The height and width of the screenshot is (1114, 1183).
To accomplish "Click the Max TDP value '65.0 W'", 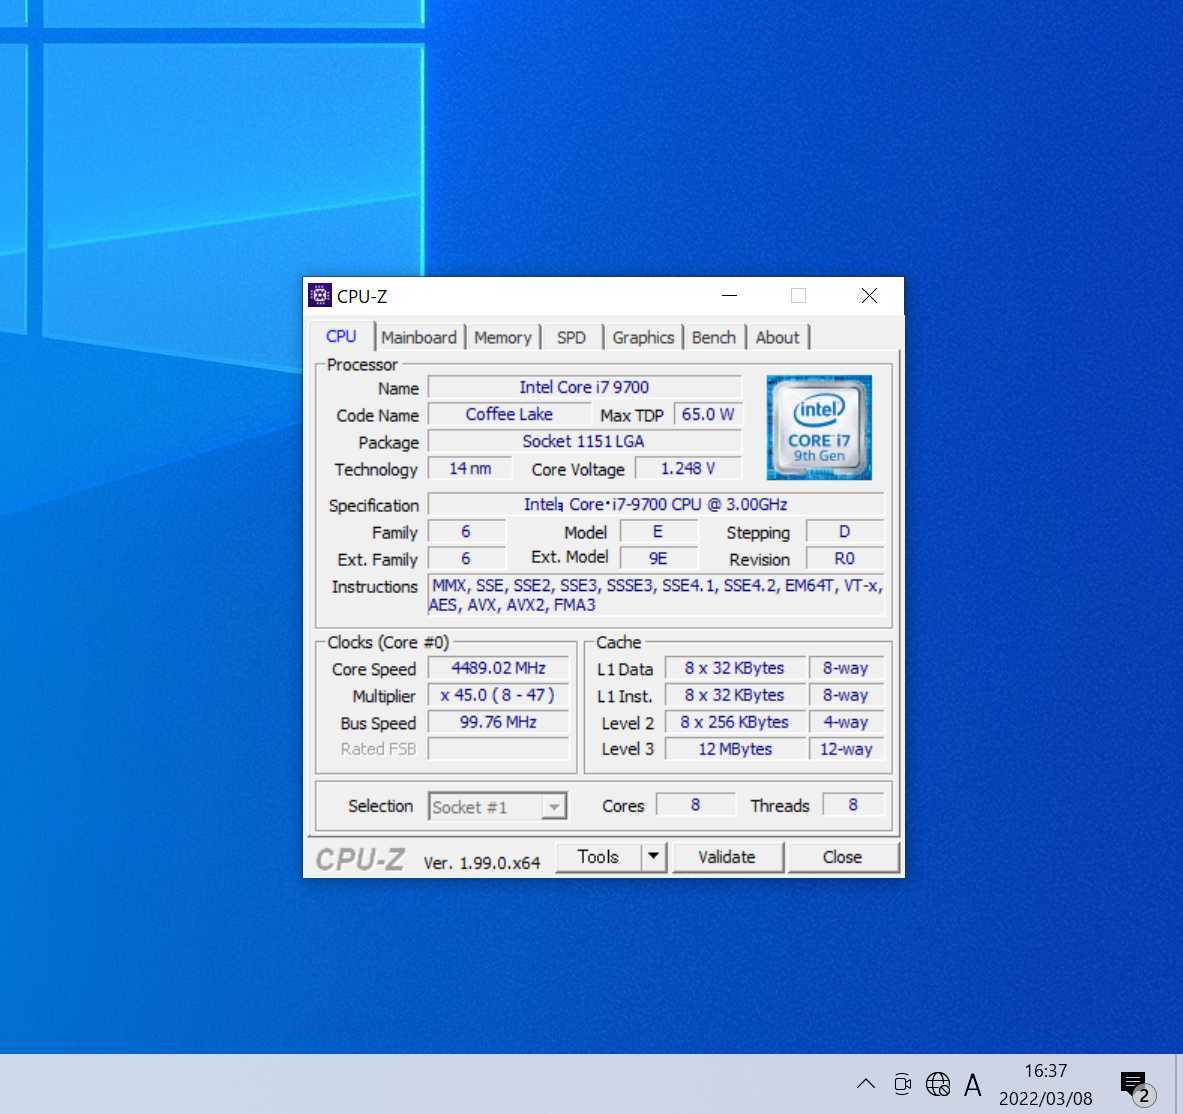I will (x=708, y=414).
